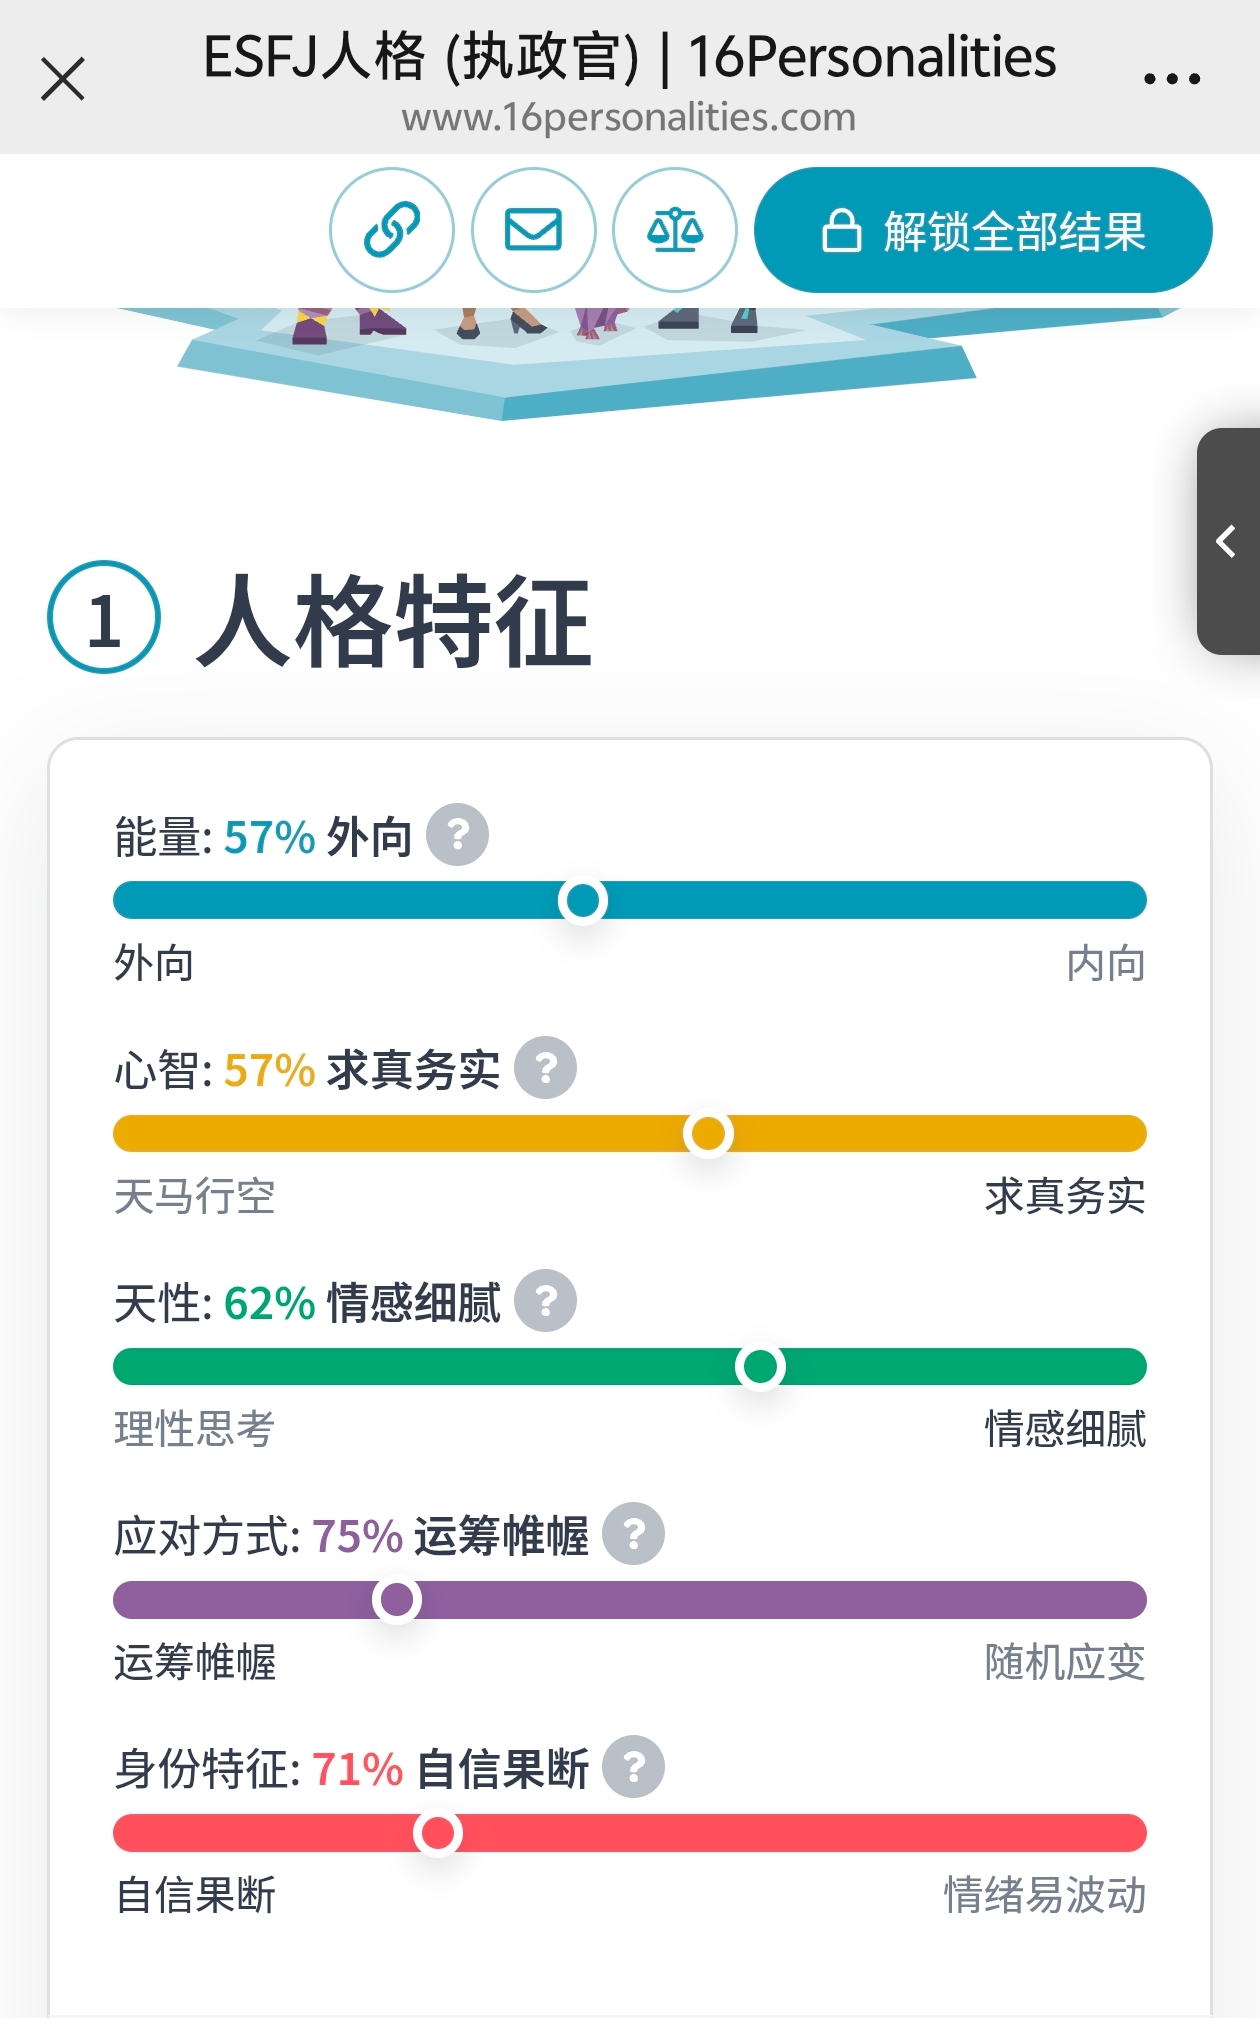
Task: Expand the dark side panel arrow
Action: click(x=1227, y=542)
